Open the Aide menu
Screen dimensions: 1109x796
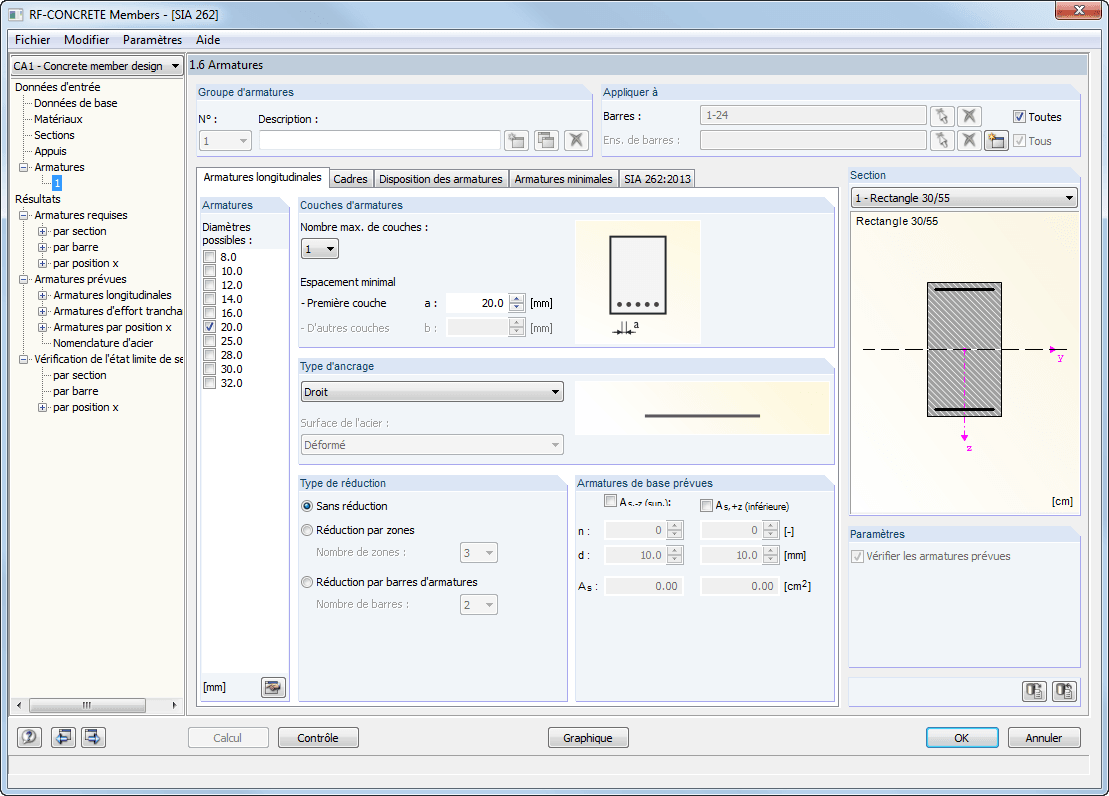click(x=208, y=40)
